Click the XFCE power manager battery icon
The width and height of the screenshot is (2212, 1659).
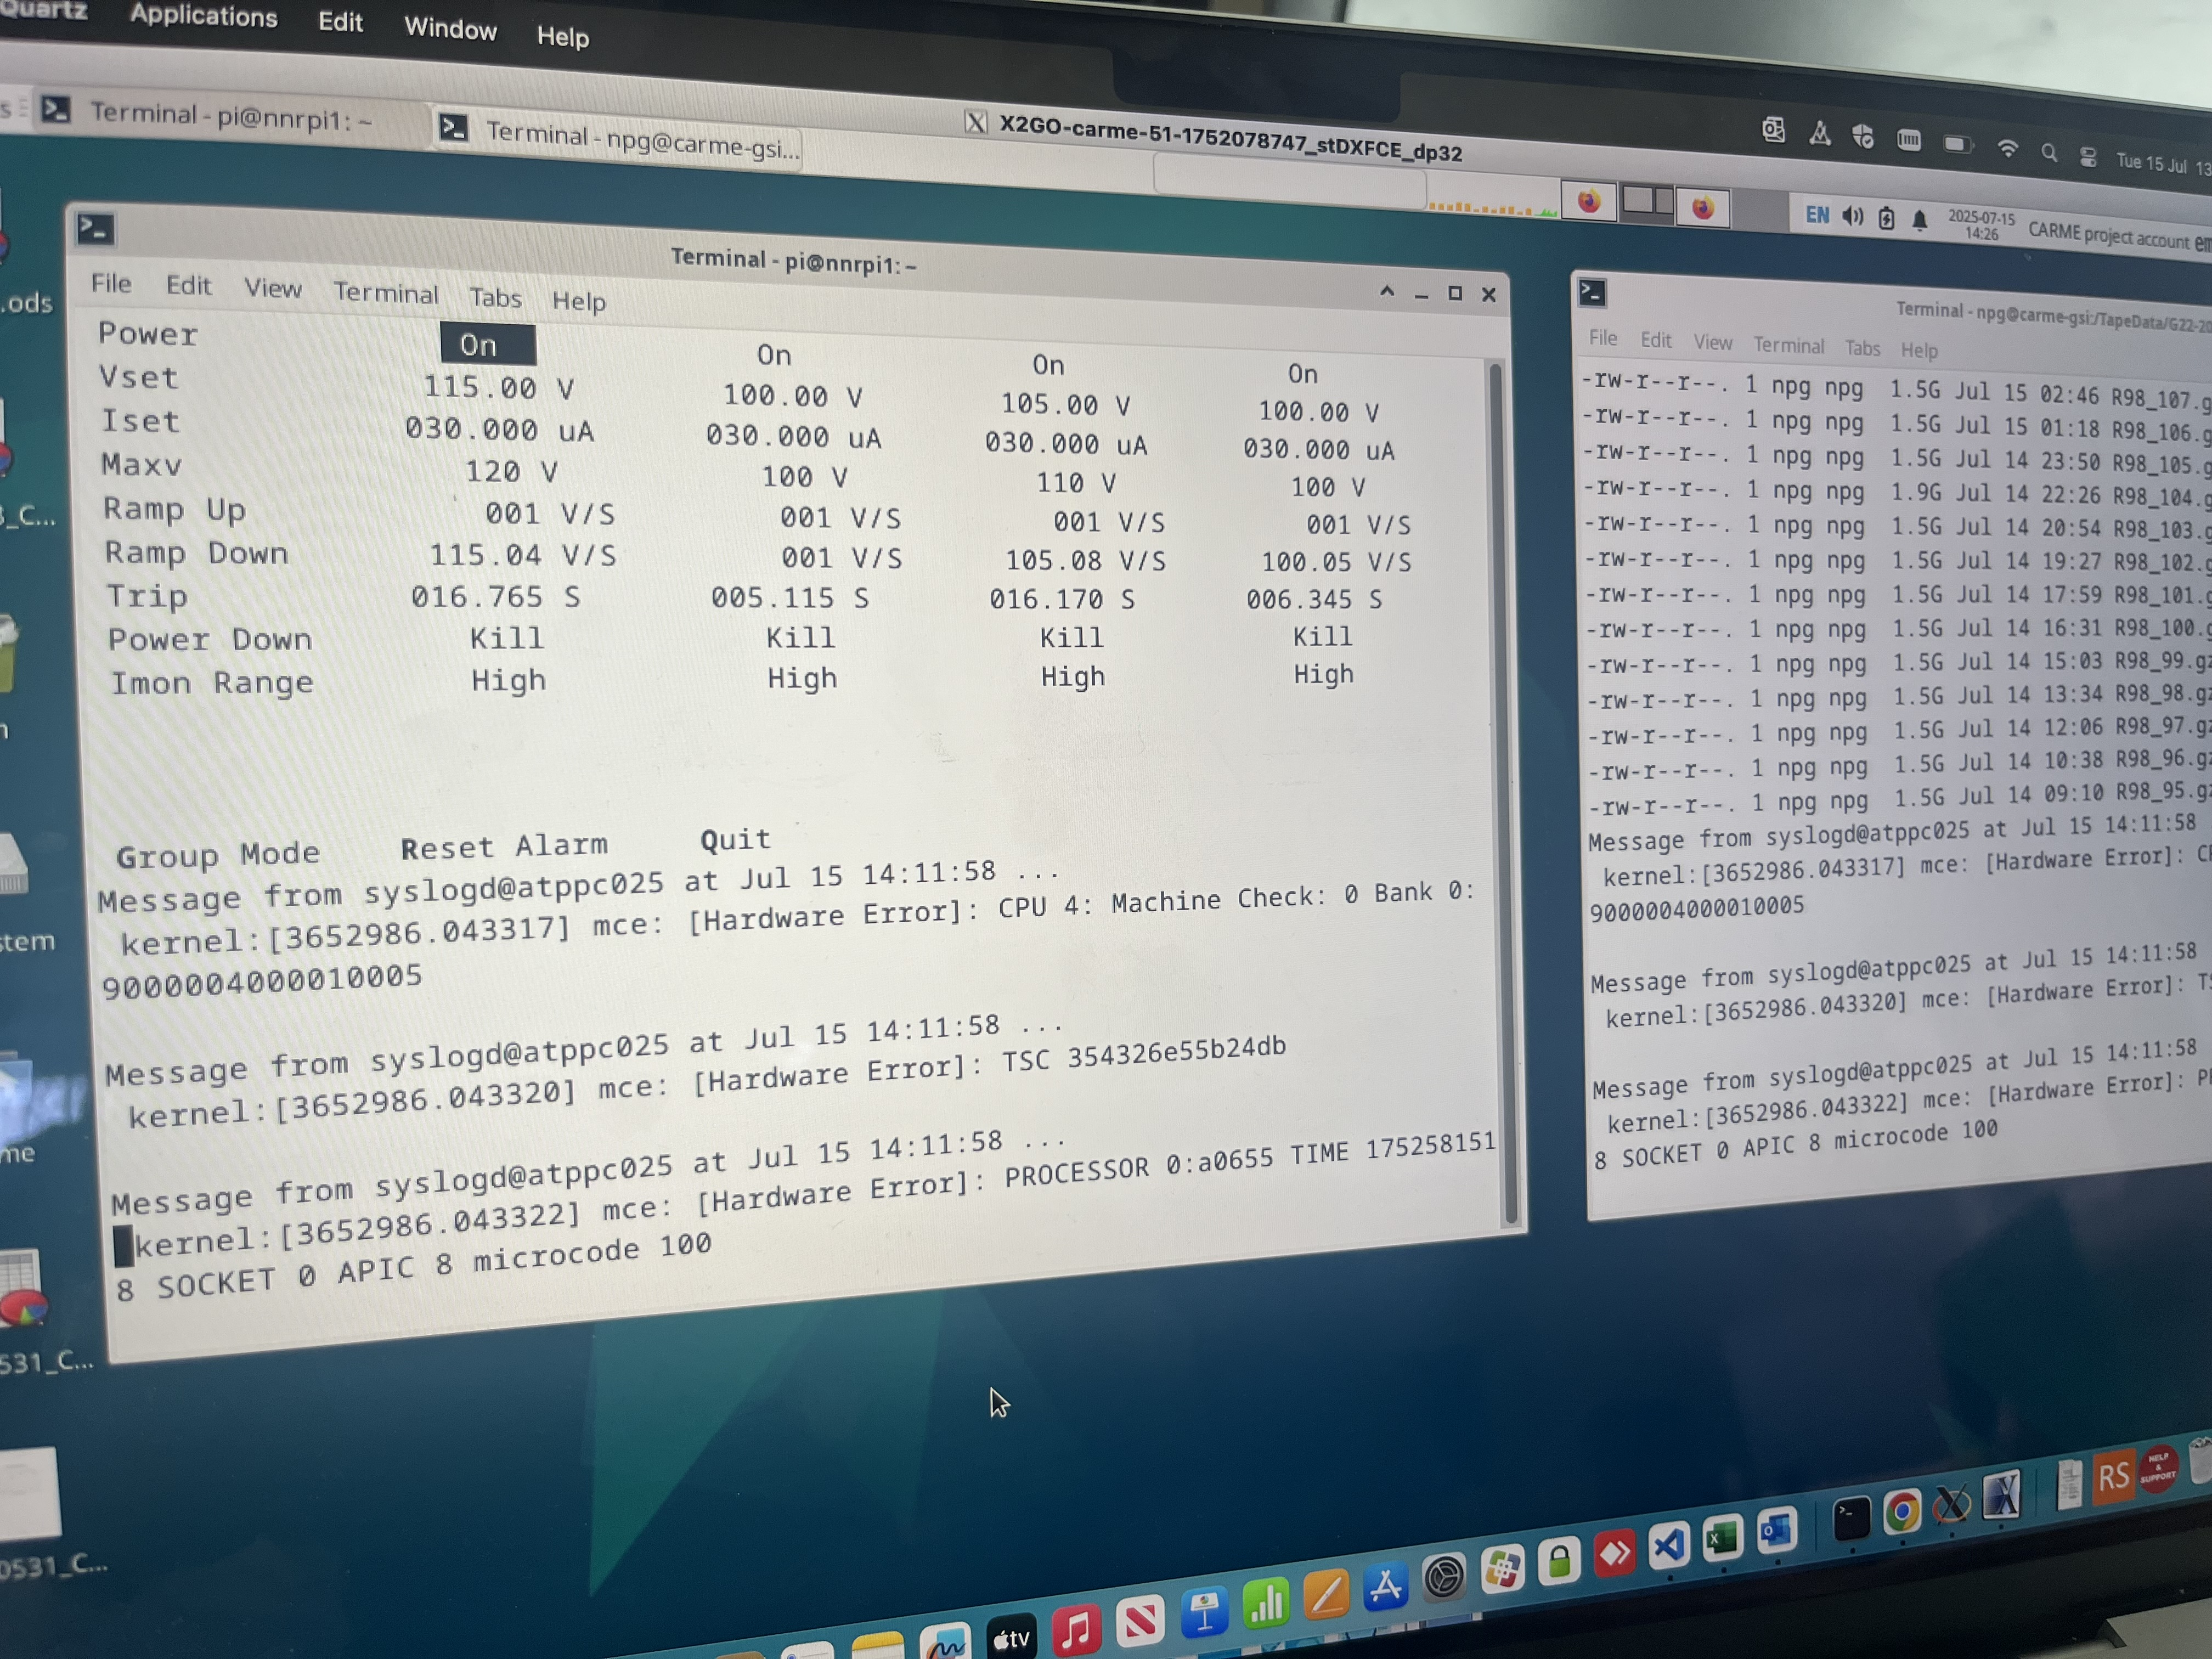(1886, 218)
